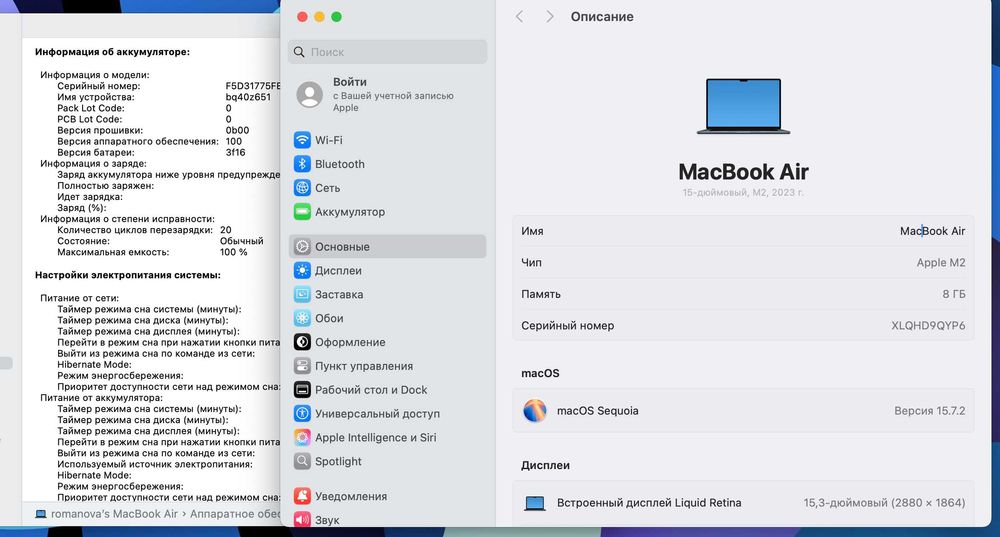Click the macOS Sequoia name text
The image size is (1000, 537).
click(x=598, y=411)
